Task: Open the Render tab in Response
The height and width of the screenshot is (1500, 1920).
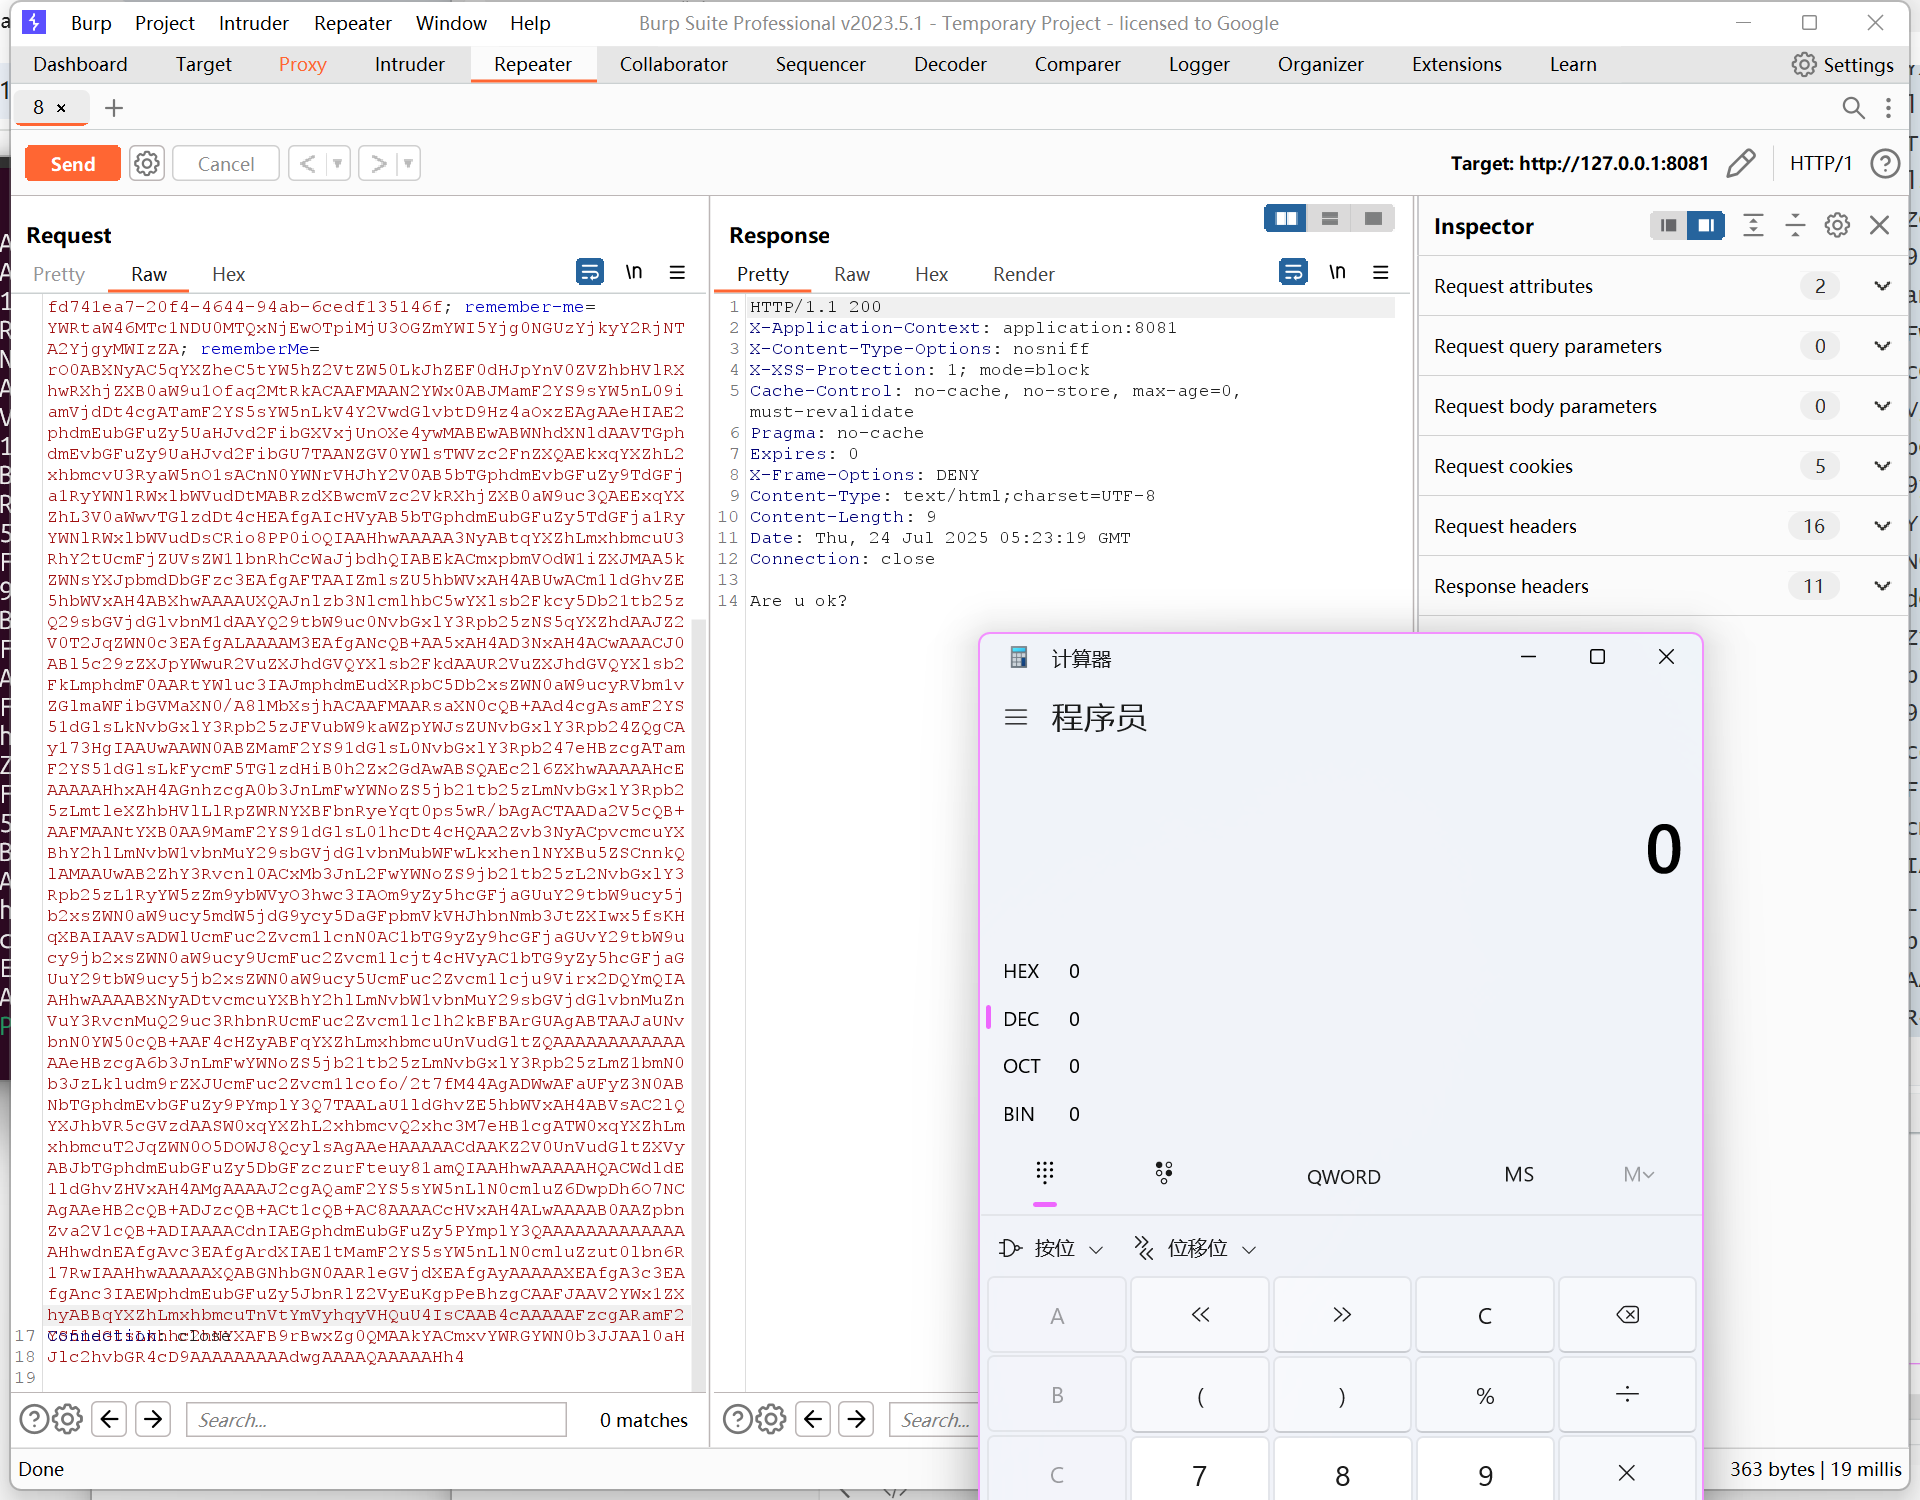Action: 1023,274
